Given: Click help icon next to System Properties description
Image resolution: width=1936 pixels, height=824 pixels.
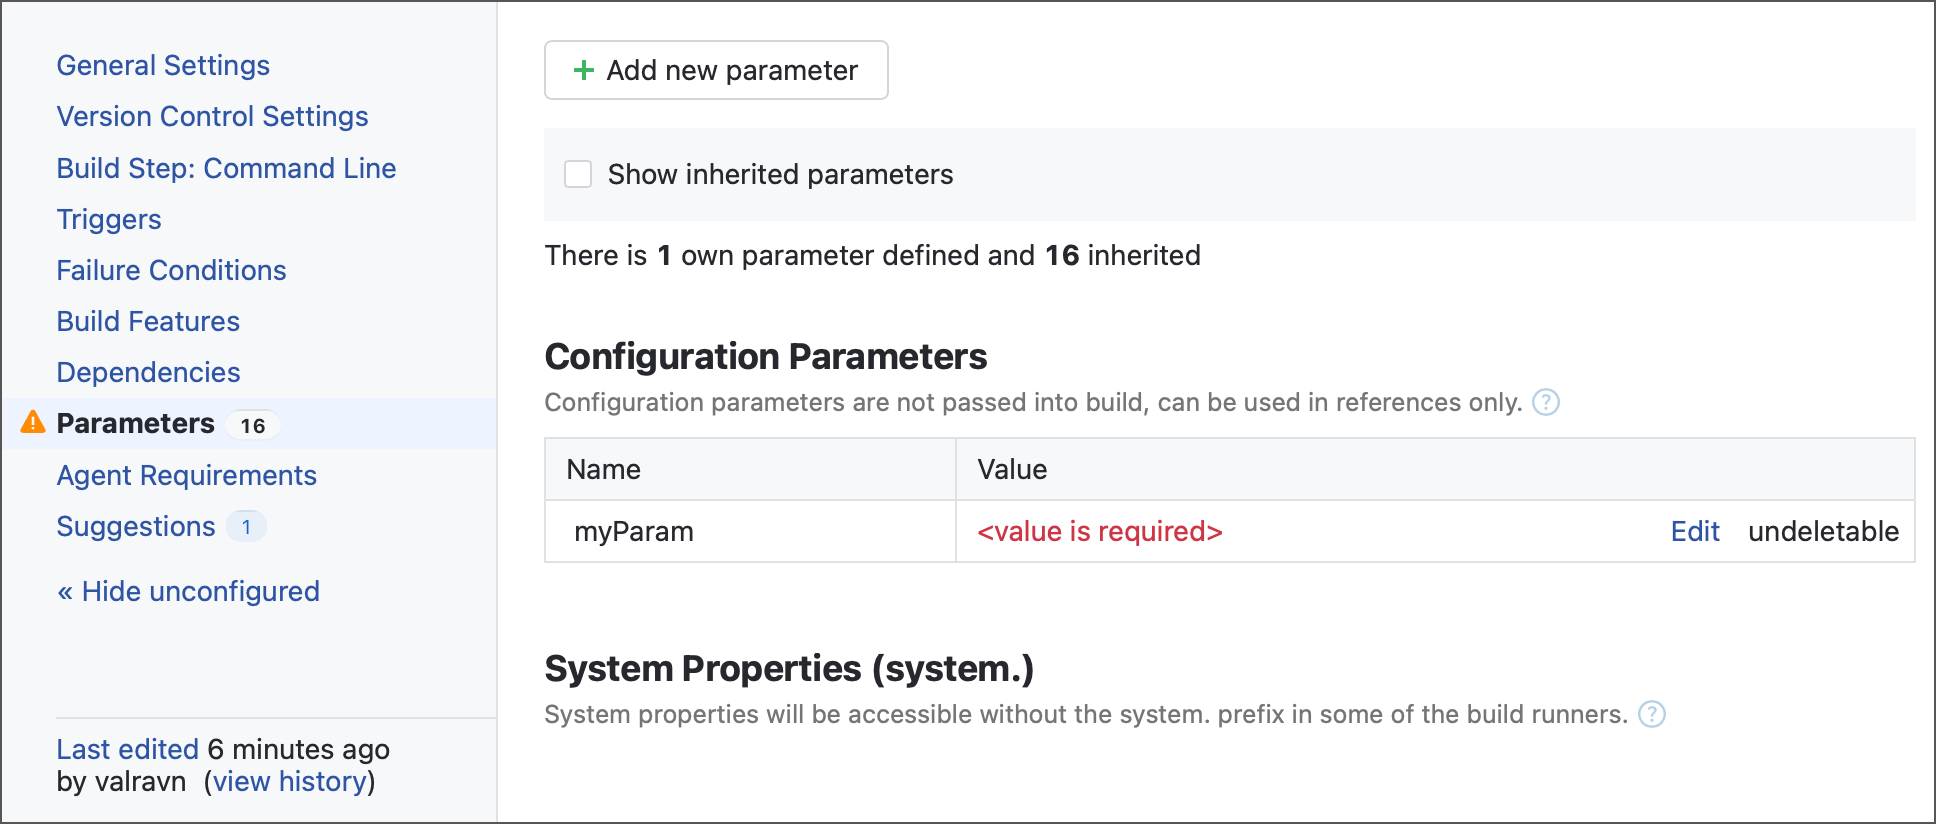Looking at the screenshot, I should 1652,714.
